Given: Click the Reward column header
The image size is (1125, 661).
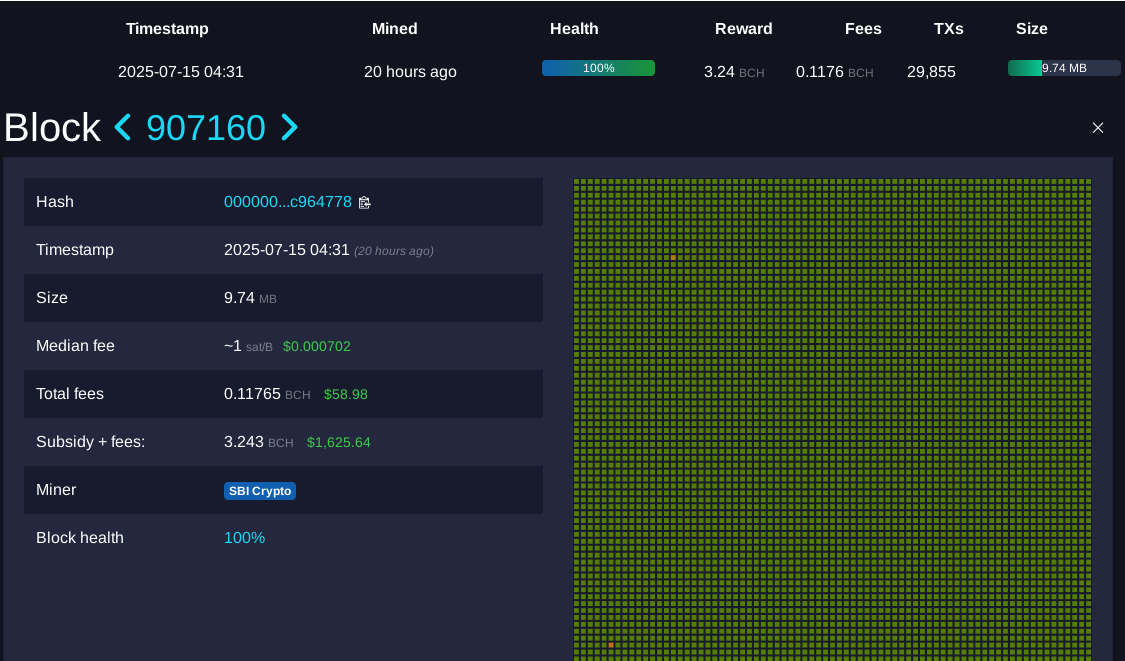Looking at the screenshot, I should click(x=743, y=29).
